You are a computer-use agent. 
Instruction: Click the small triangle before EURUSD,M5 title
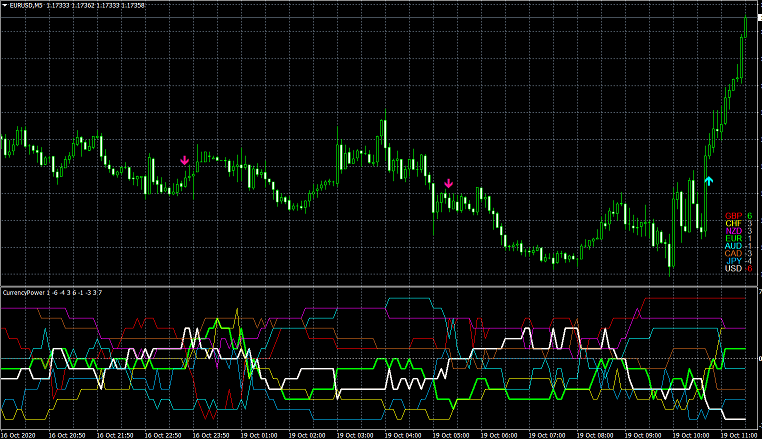pos(5,5)
